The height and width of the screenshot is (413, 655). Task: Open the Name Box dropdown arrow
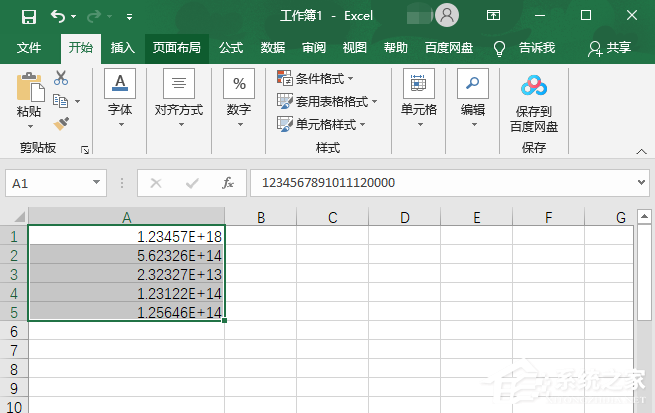(x=97, y=183)
